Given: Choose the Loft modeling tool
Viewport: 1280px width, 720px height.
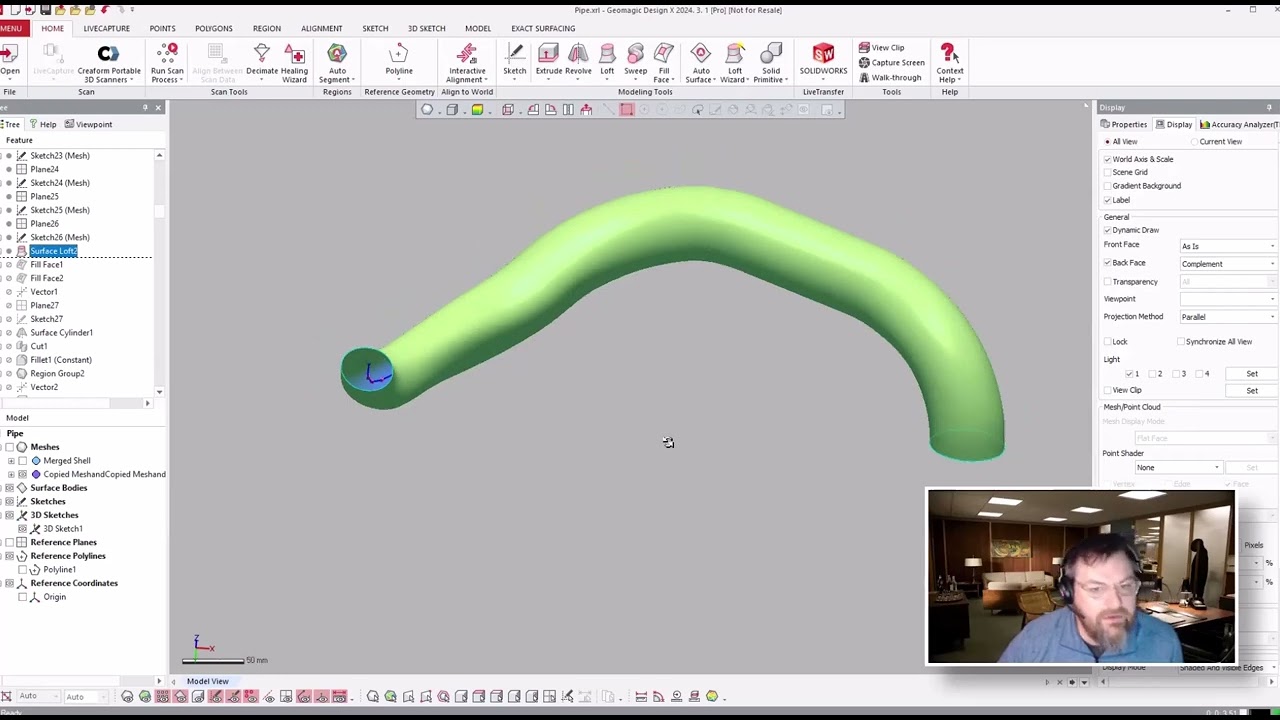Looking at the screenshot, I should pos(607,61).
